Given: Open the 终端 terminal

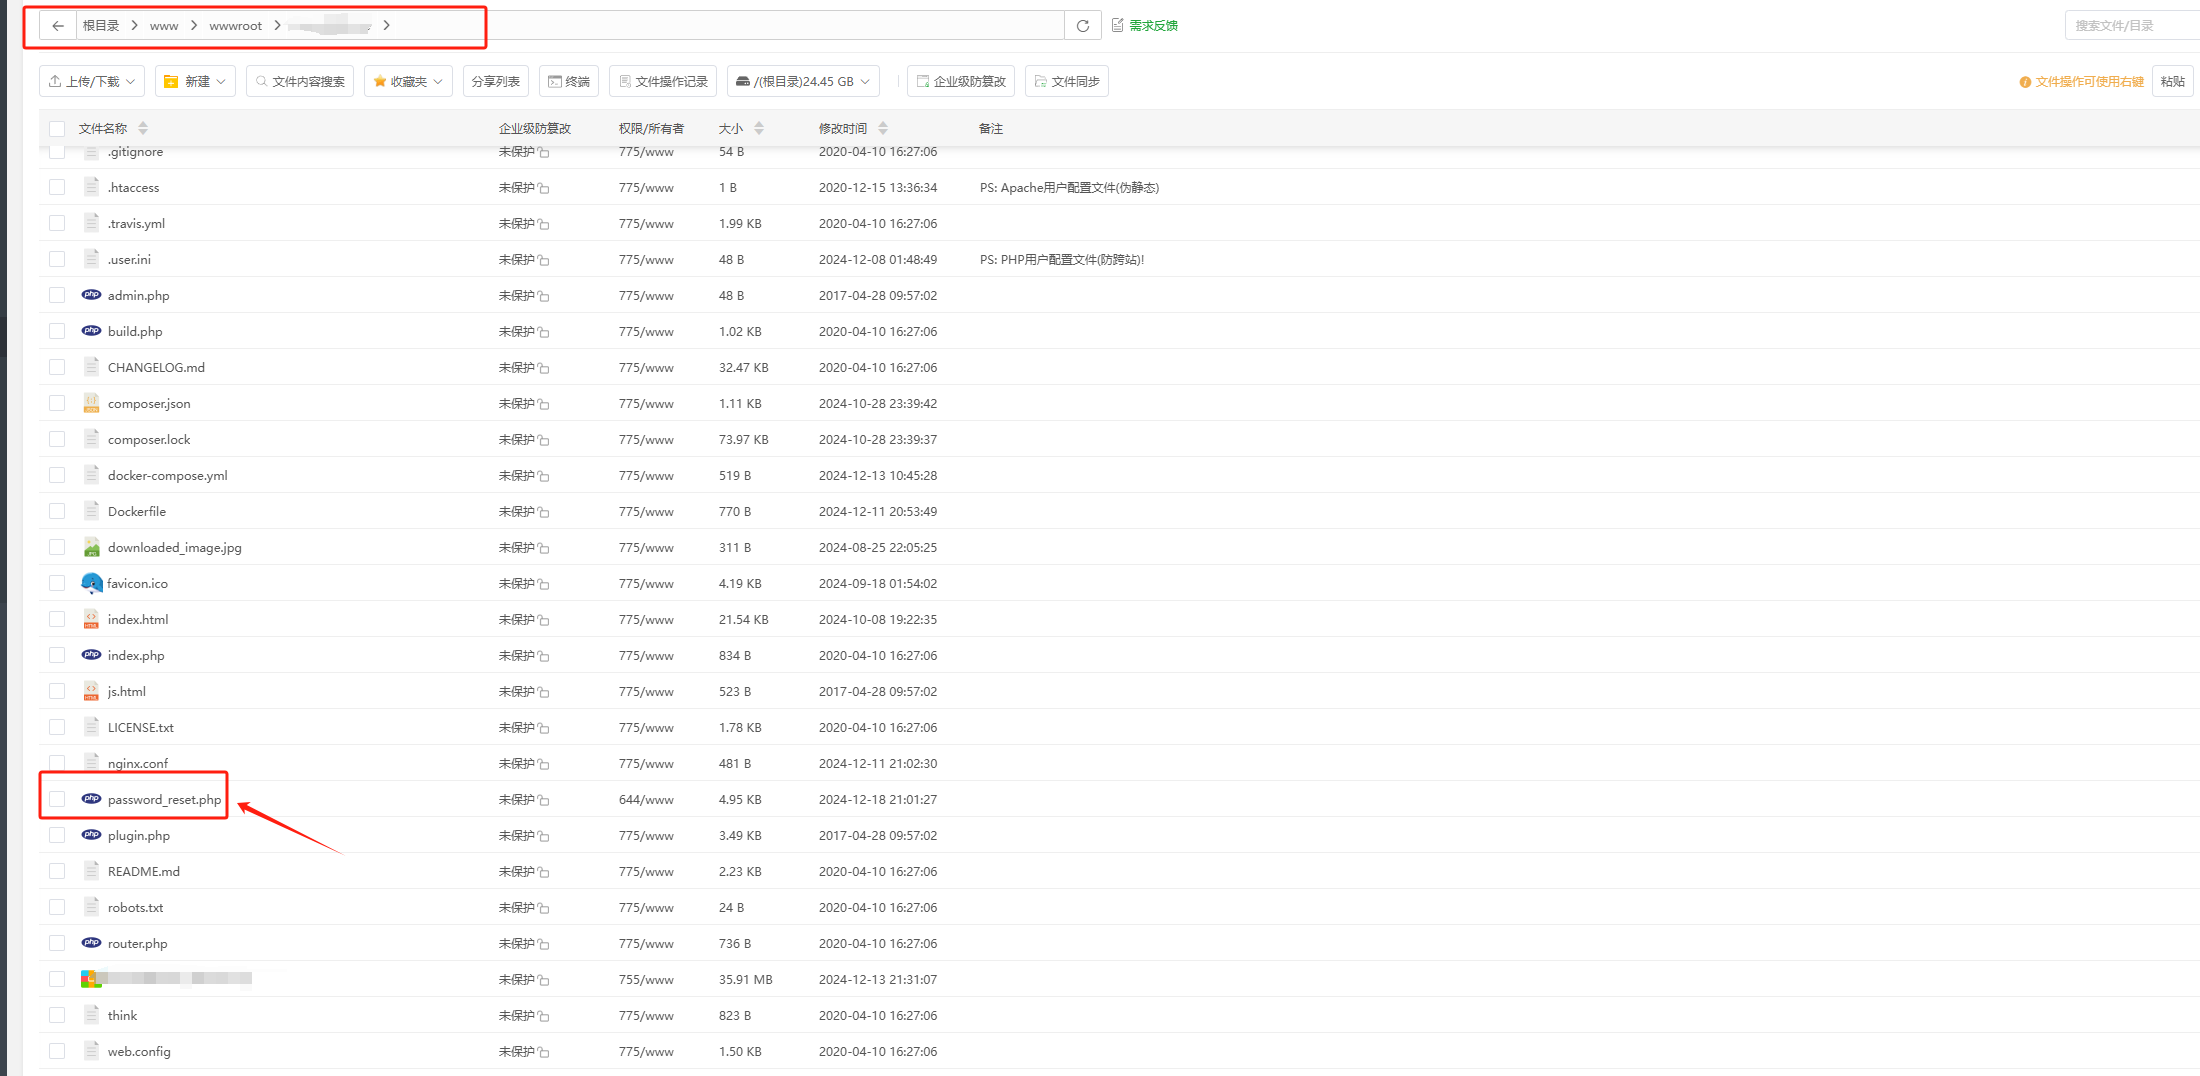Looking at the screenshot, I should pyautogui.click(x=568, y=82).
